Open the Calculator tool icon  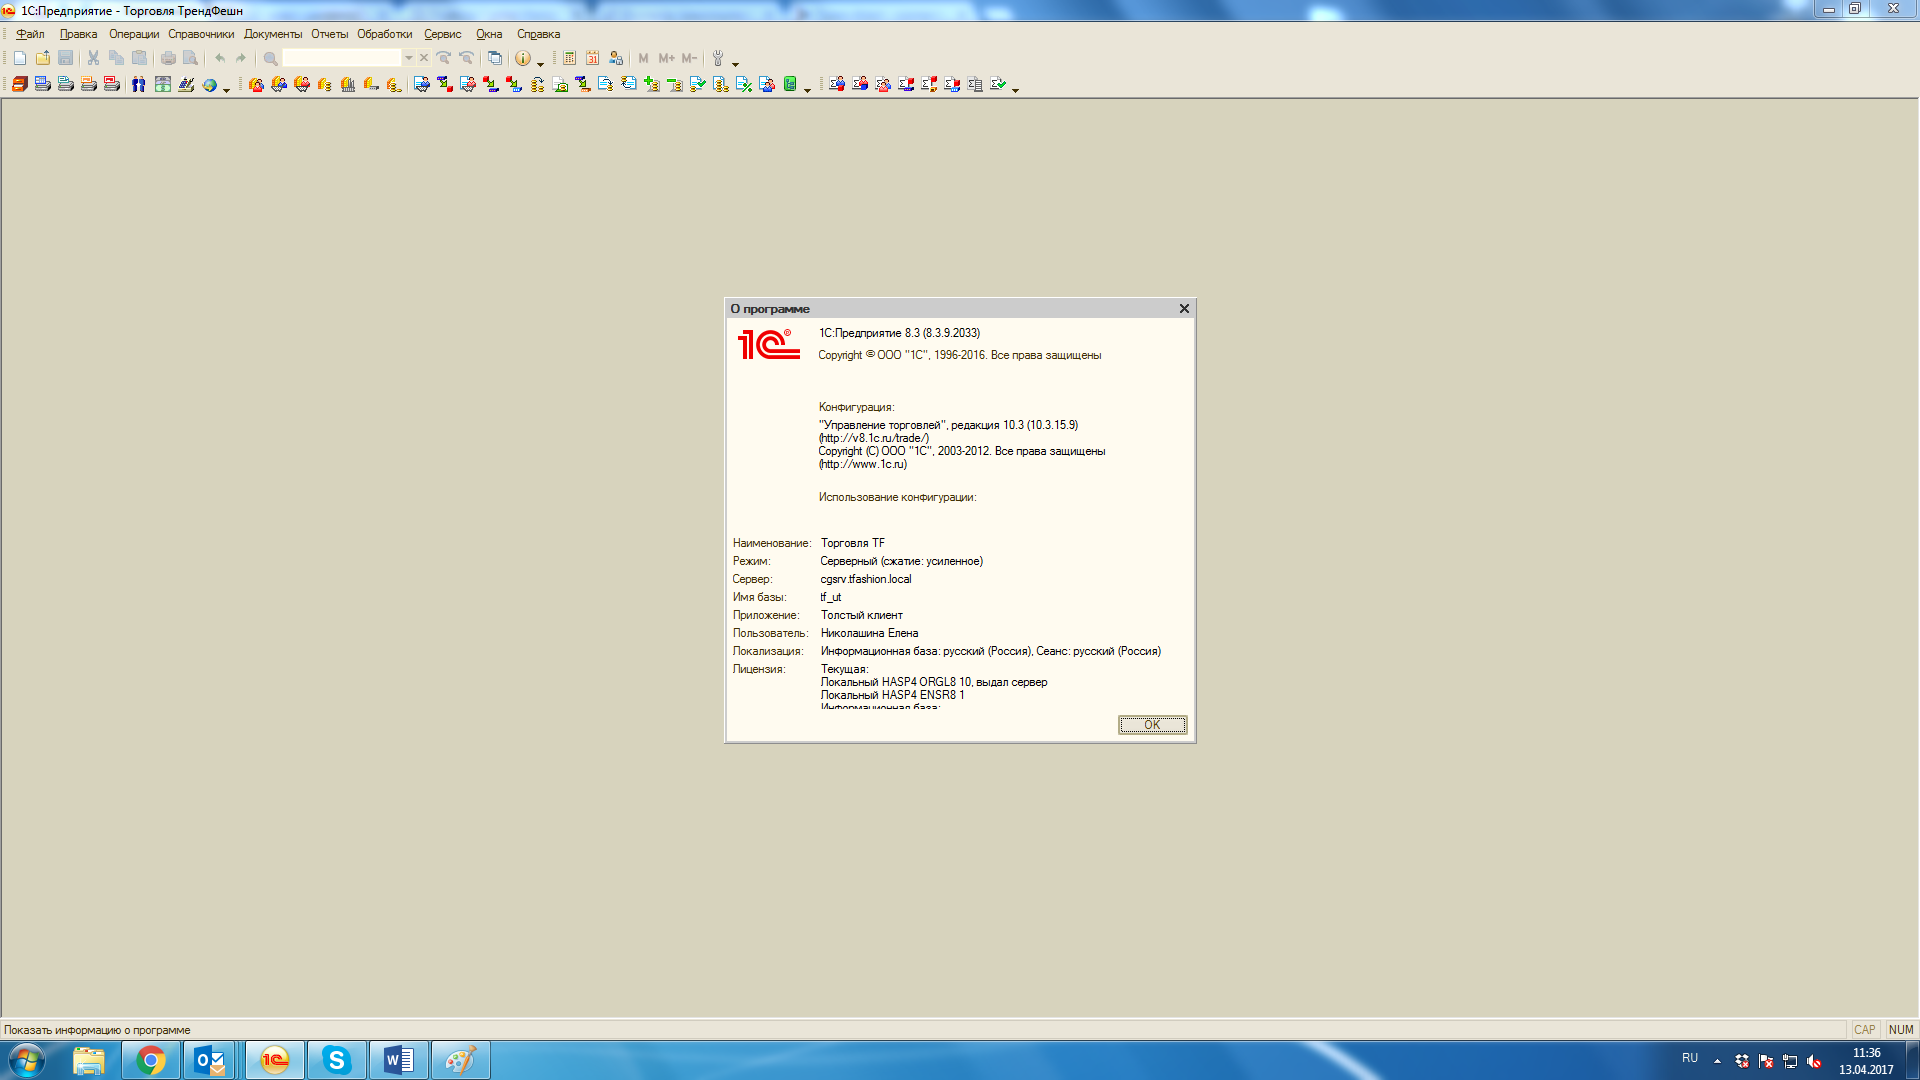(569, 58)
